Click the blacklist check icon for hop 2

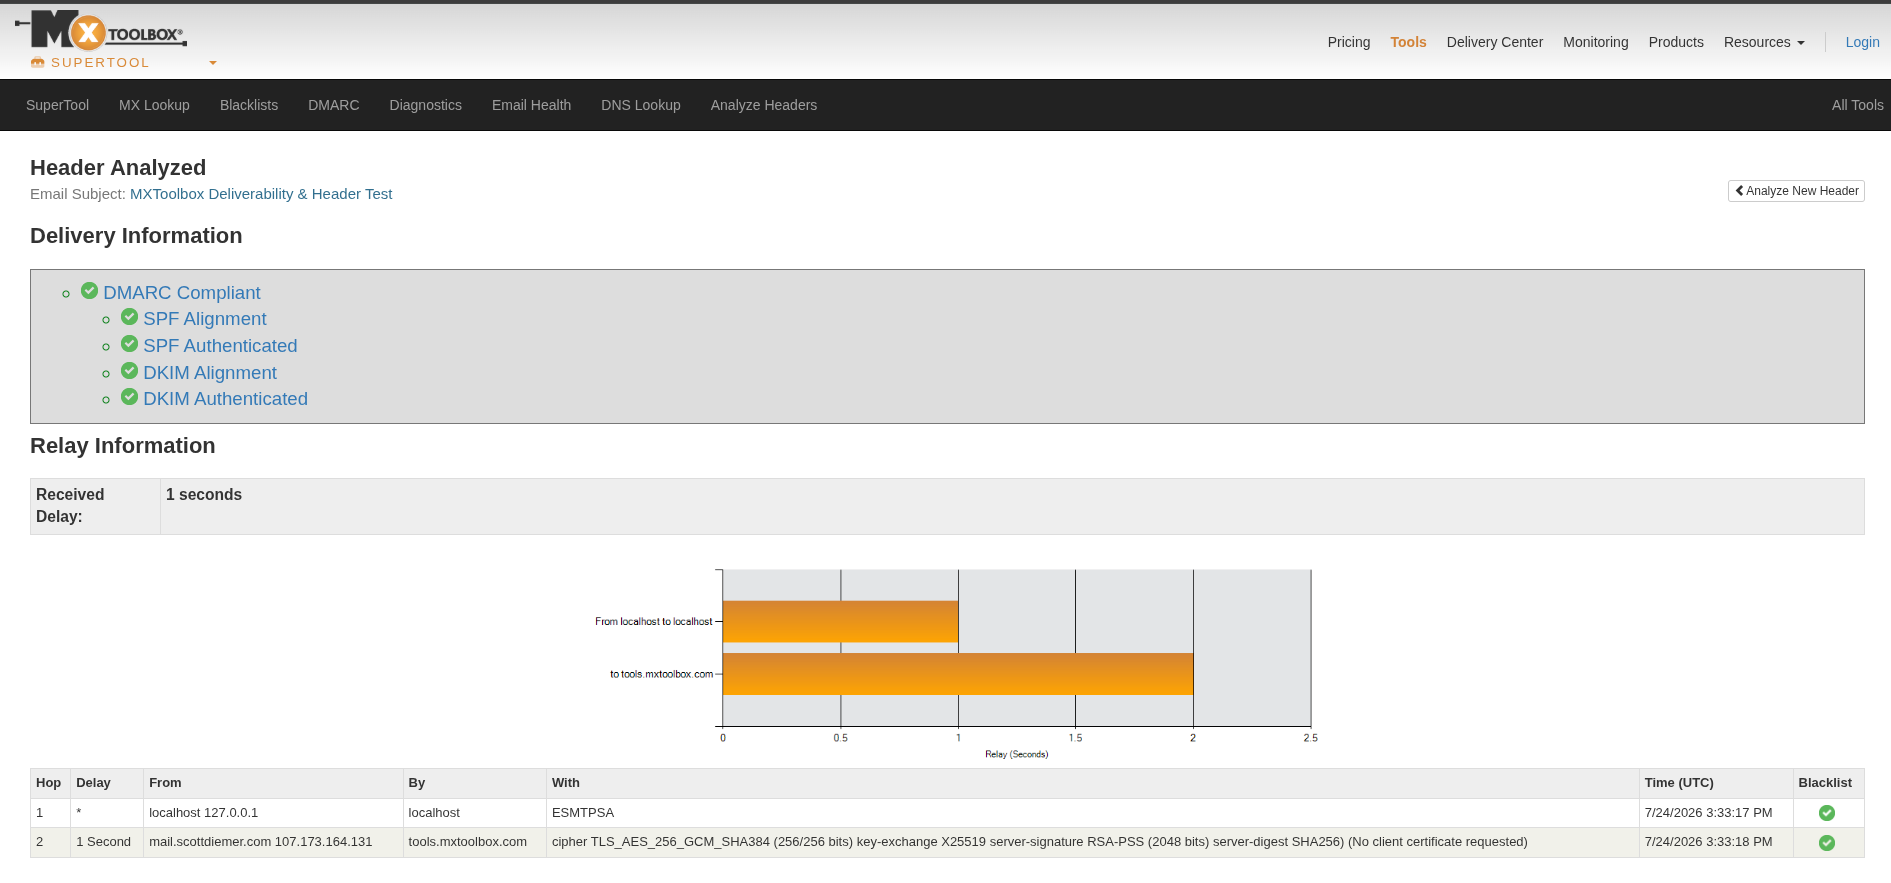tap(1827, 843)
